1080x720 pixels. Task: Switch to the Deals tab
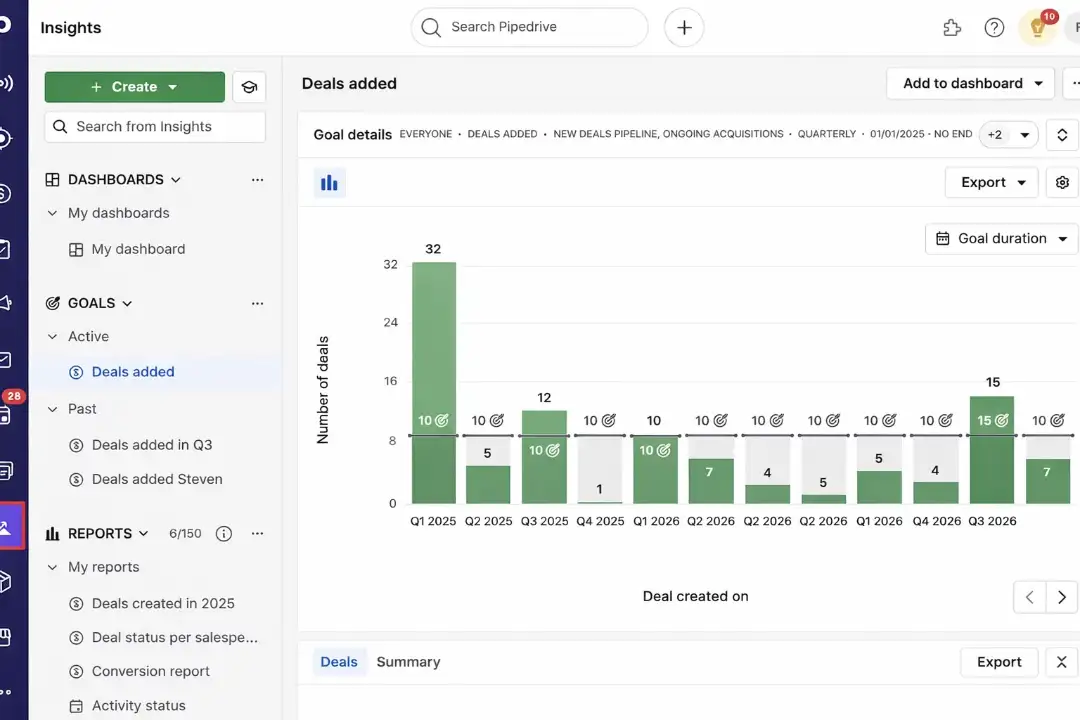pyautogui.click(x=338, y=661)
